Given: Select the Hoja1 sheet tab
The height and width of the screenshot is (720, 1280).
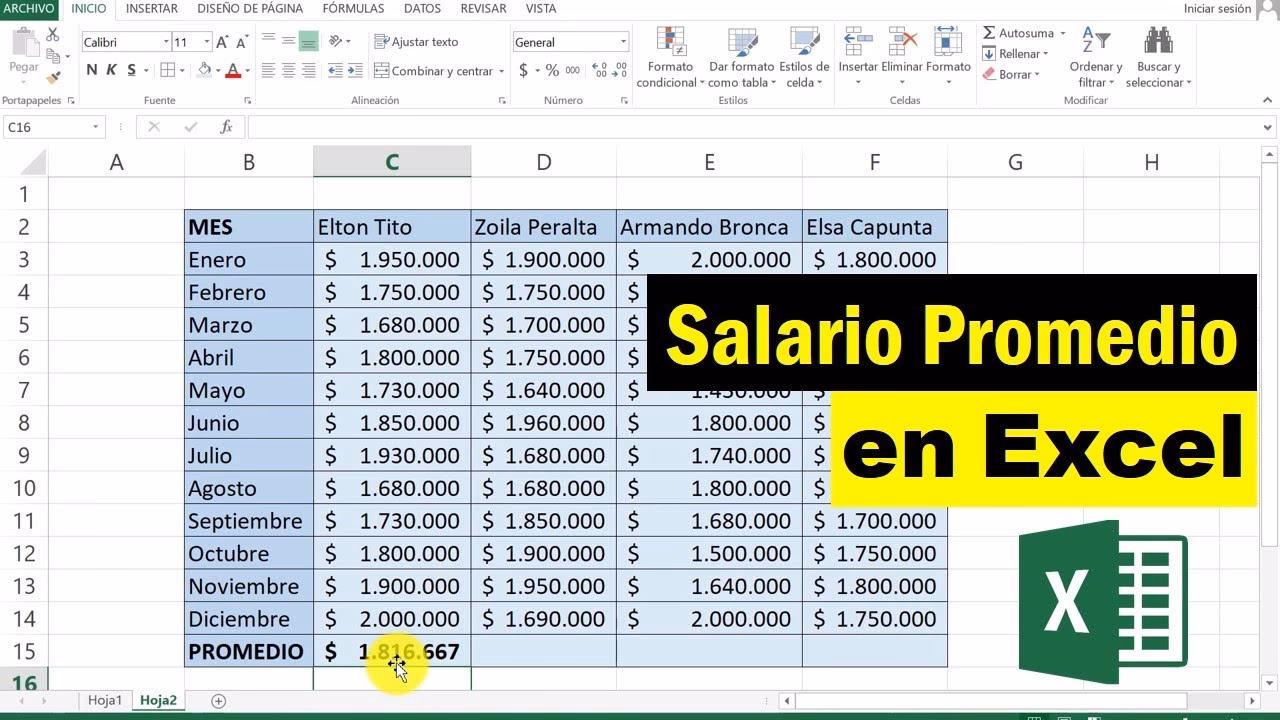Looking at the screenshot, I should tap(104, 700).
